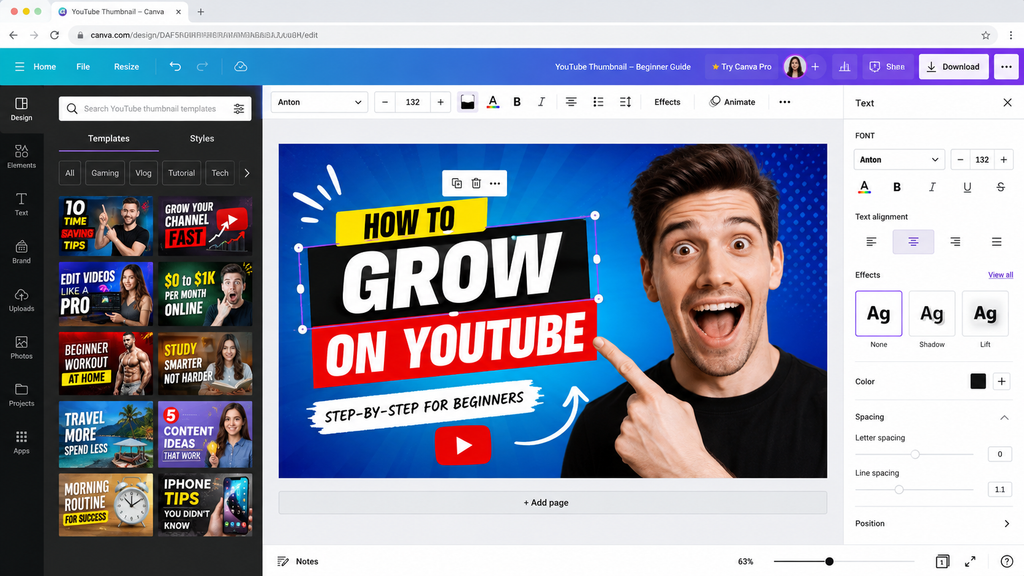Click the Download button

(953, 67)
